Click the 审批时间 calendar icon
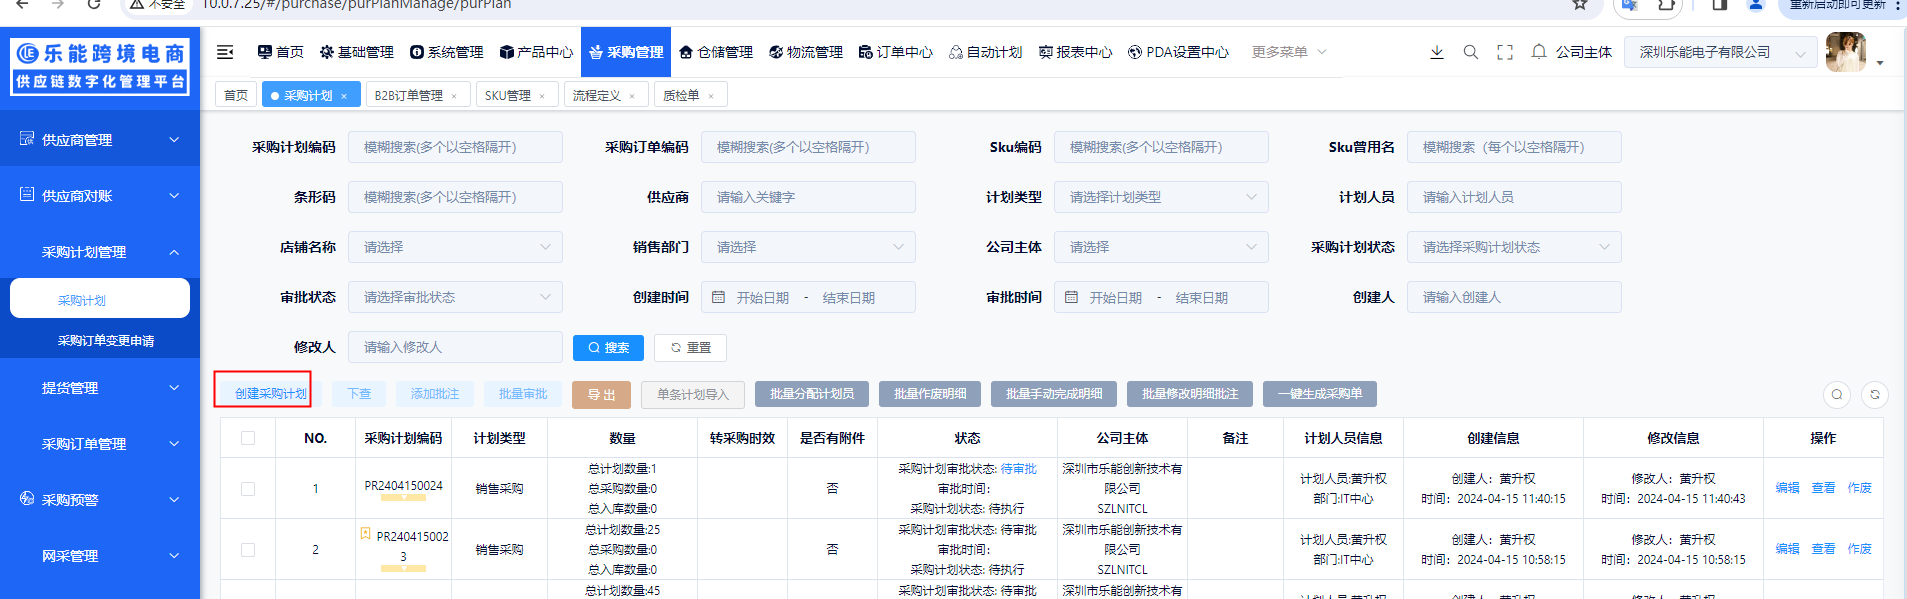The height and width of the screenshot is (599, 1907). pos(1071,297)
